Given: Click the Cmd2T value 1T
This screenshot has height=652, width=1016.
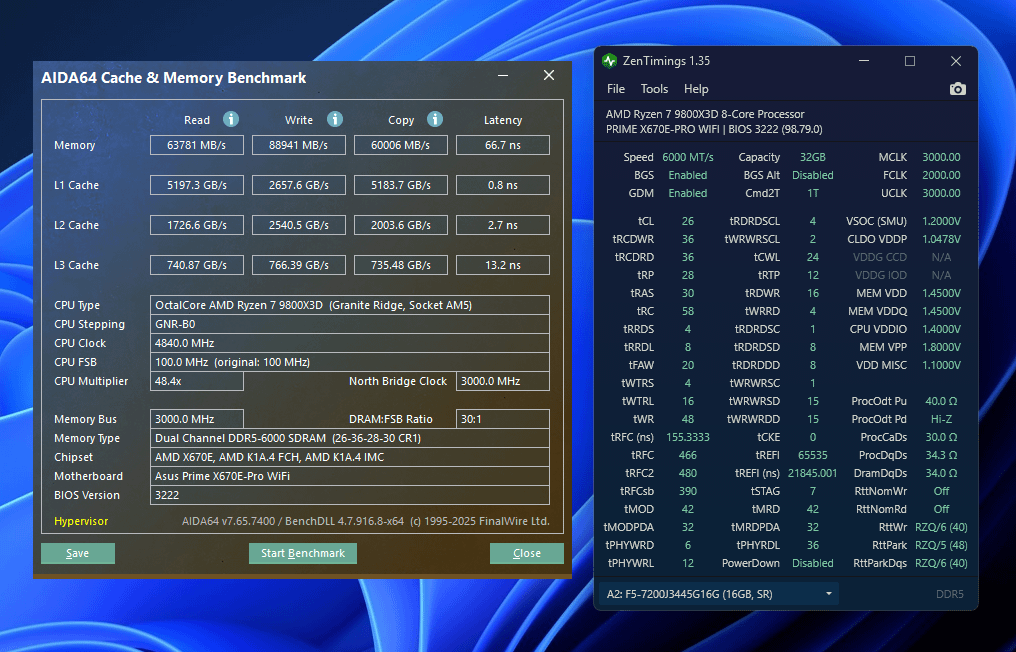Looking at the screenshot, I should 813,193.
